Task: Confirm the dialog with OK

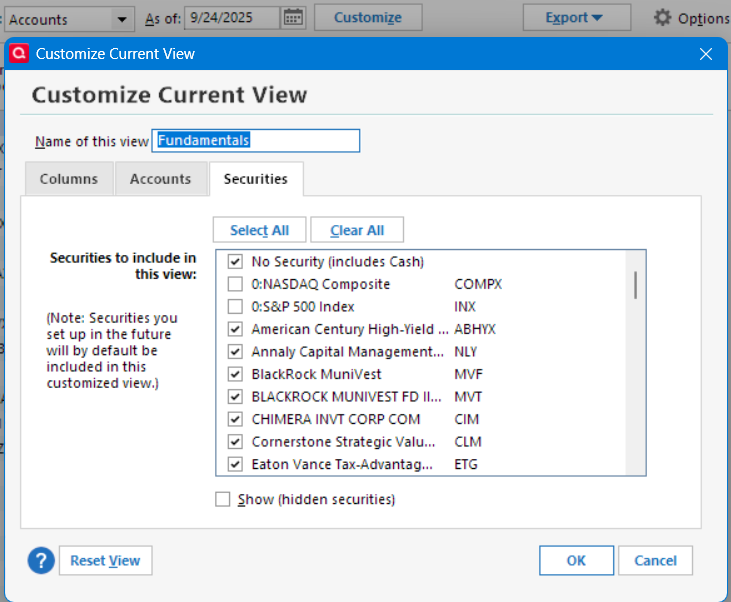Action: (x=576, y=560)
